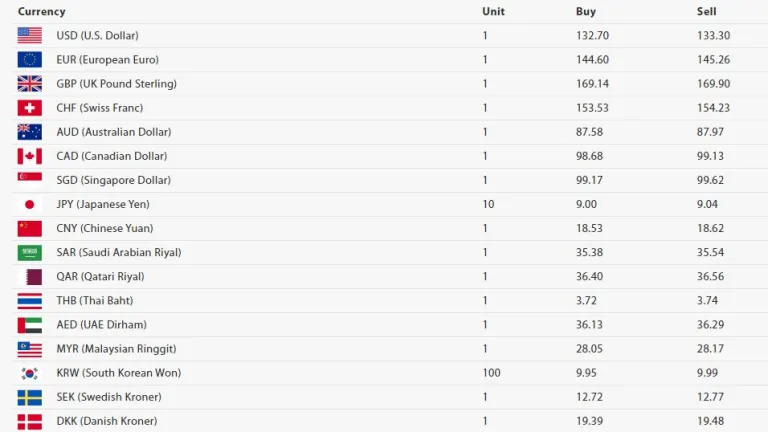This screenshot has width=768, height=432.
Task: Click the Unit column header
Action: click(493, 11)
